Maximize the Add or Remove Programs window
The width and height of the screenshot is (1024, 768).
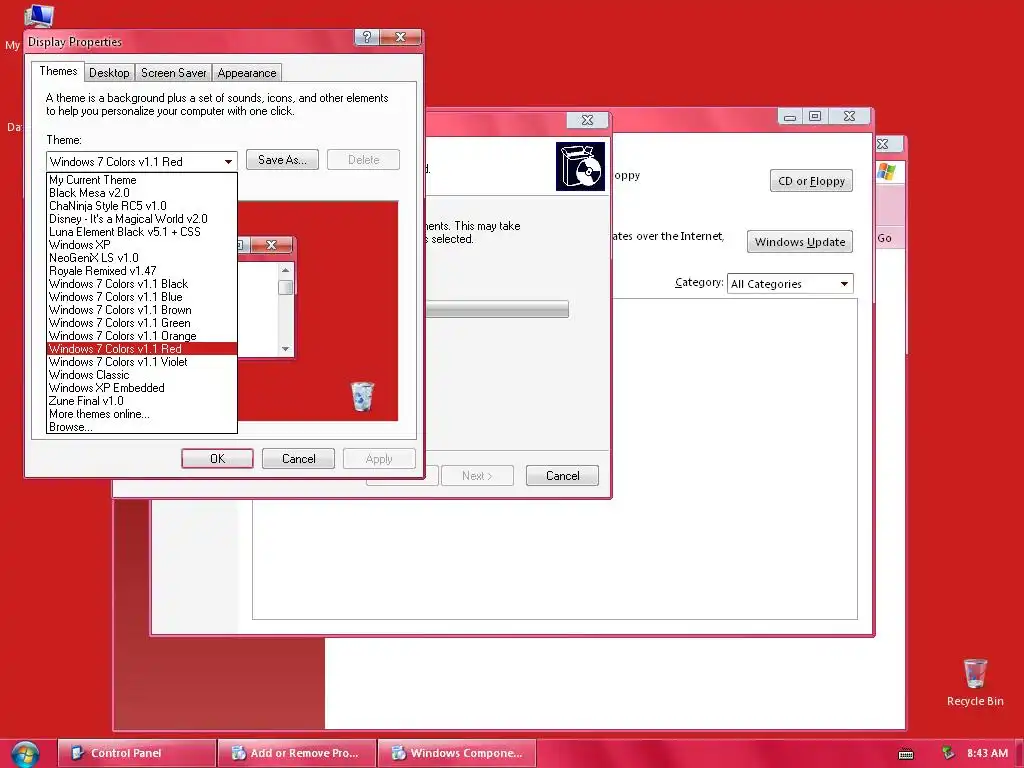pyautogui.click(x=815, y=116)
